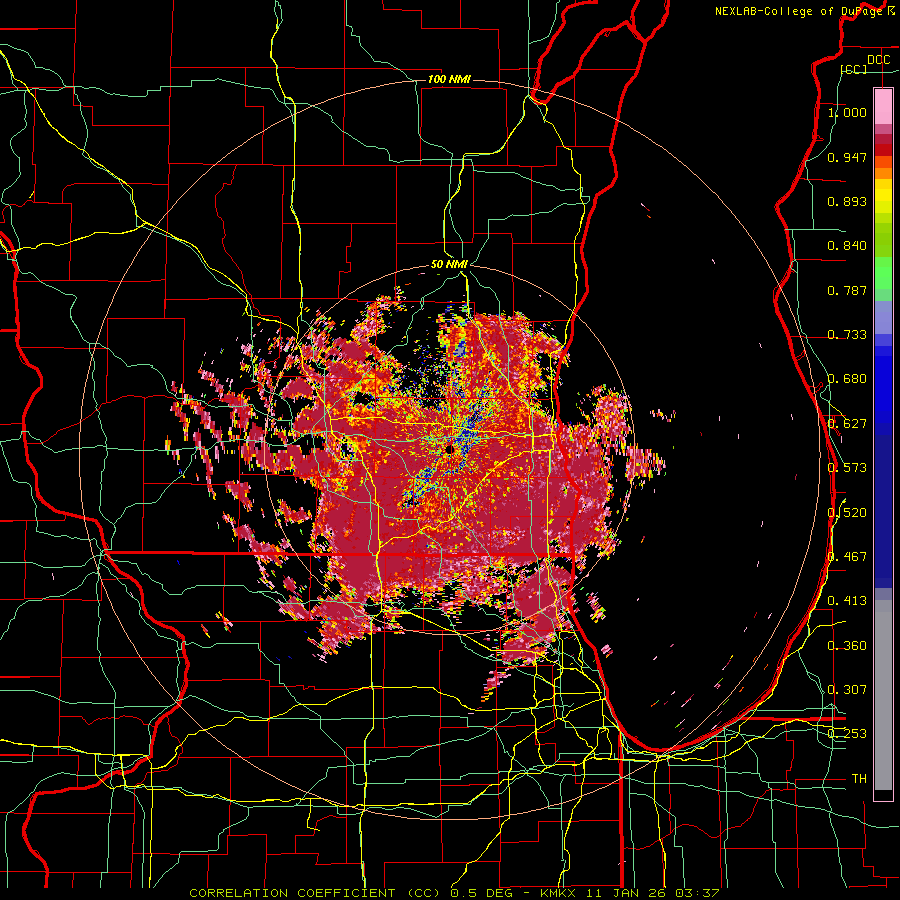Click the 0.627 value on the color scale
Screen dimensions: 900x900
[847, 423]
